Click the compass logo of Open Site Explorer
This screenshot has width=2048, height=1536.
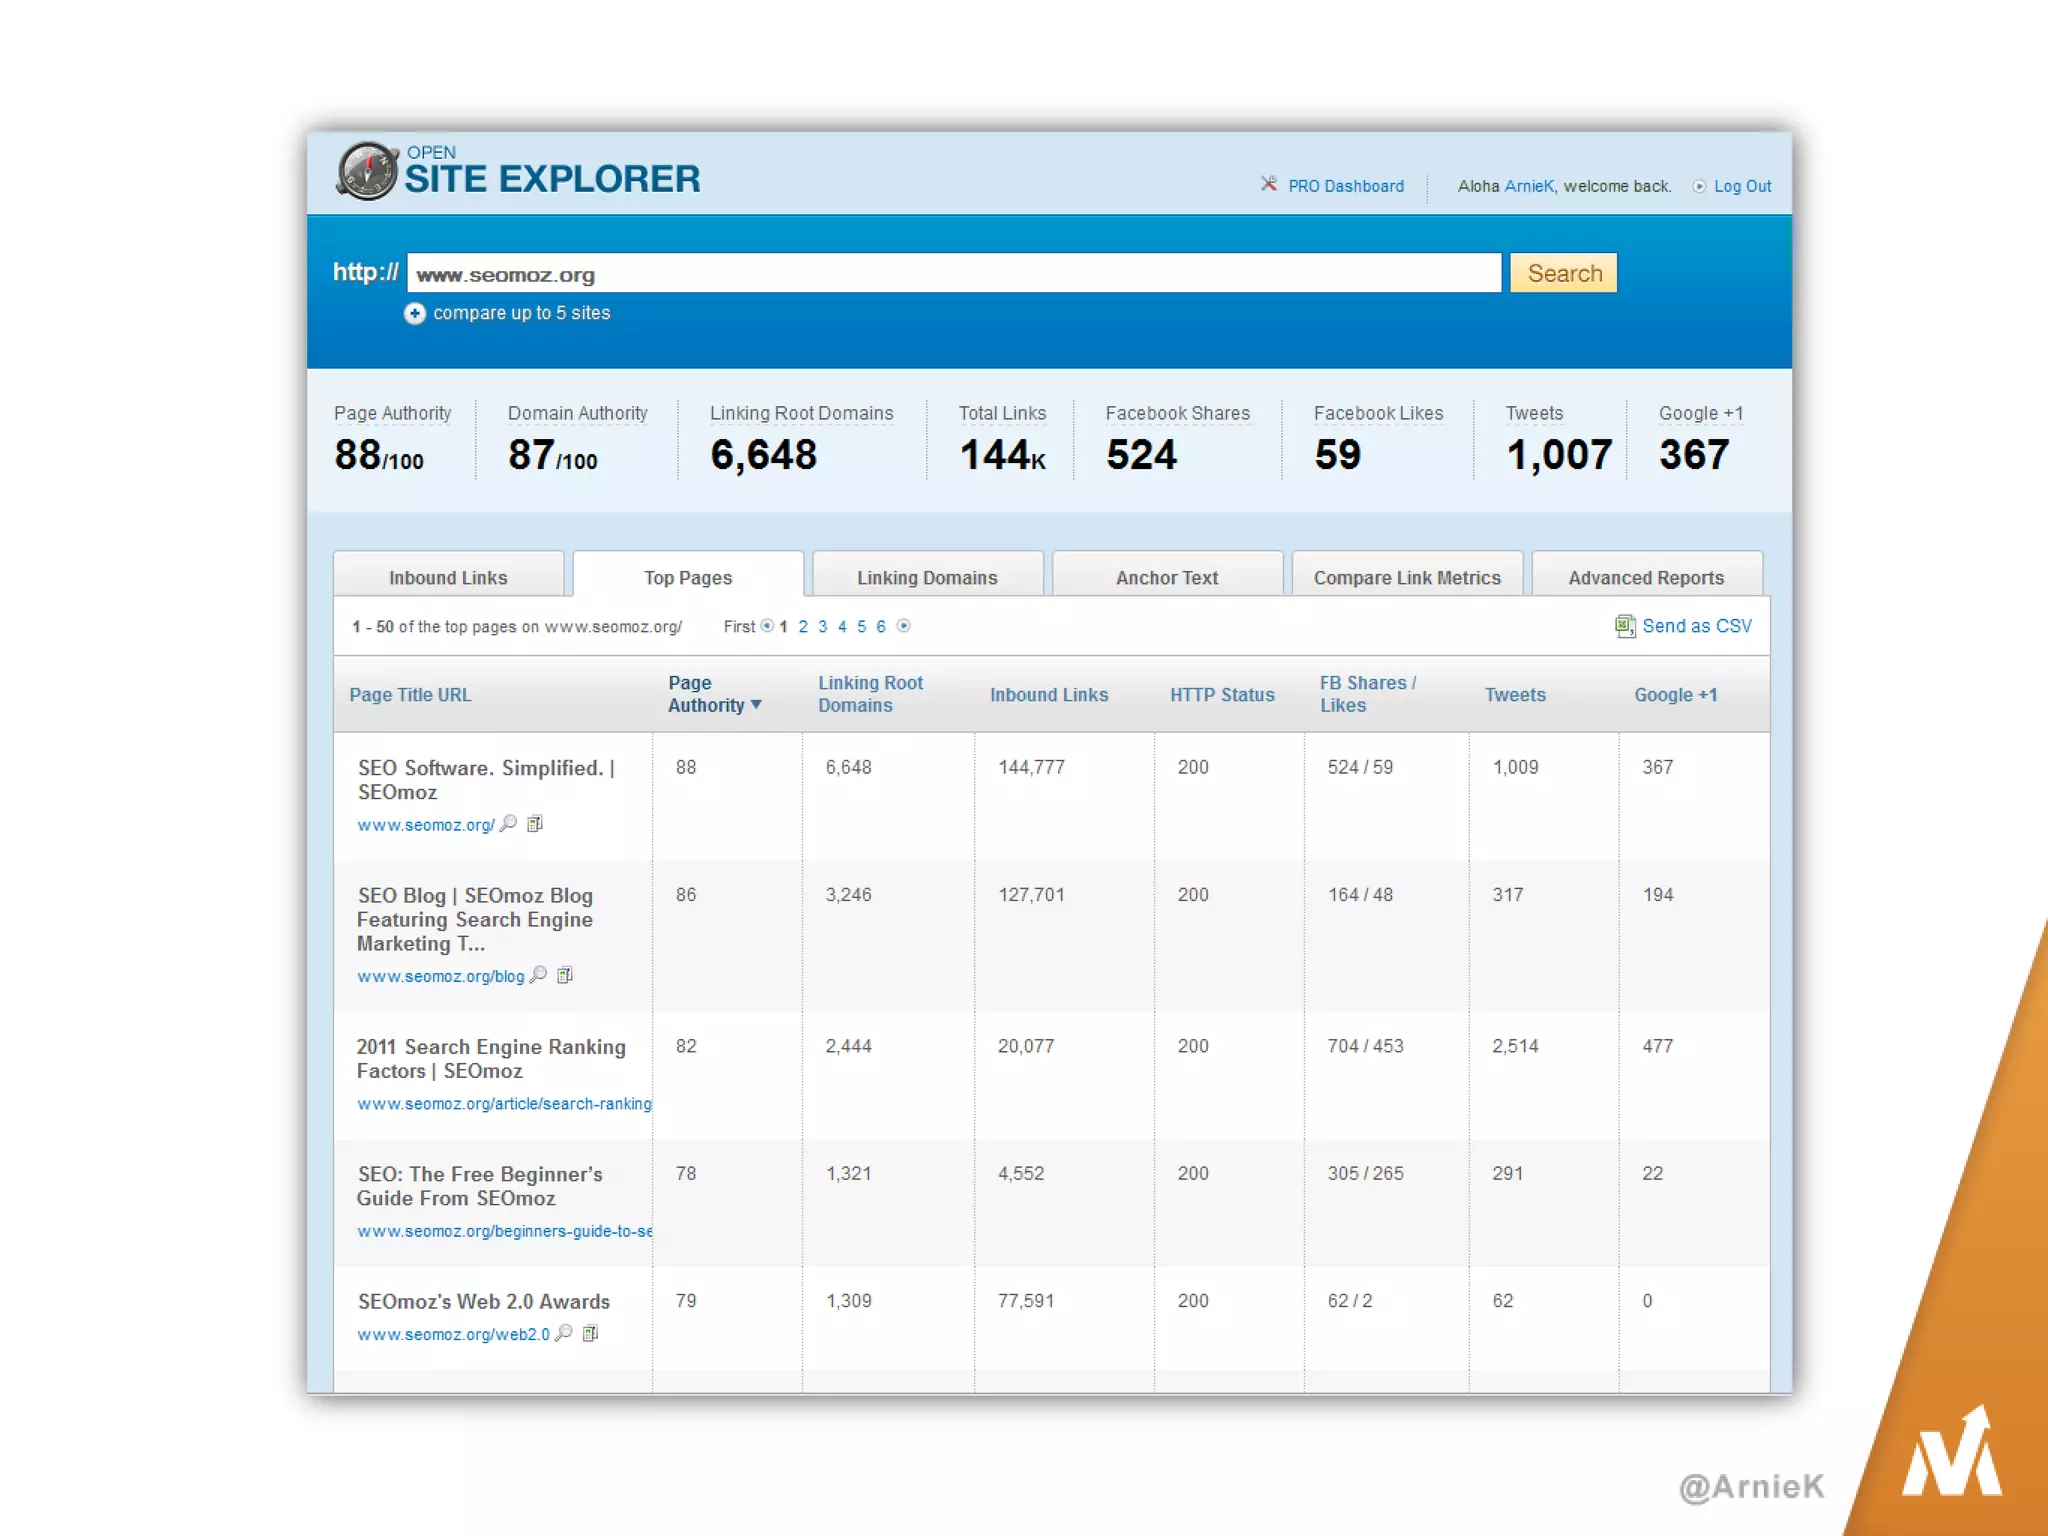click(x=368, y=171)
